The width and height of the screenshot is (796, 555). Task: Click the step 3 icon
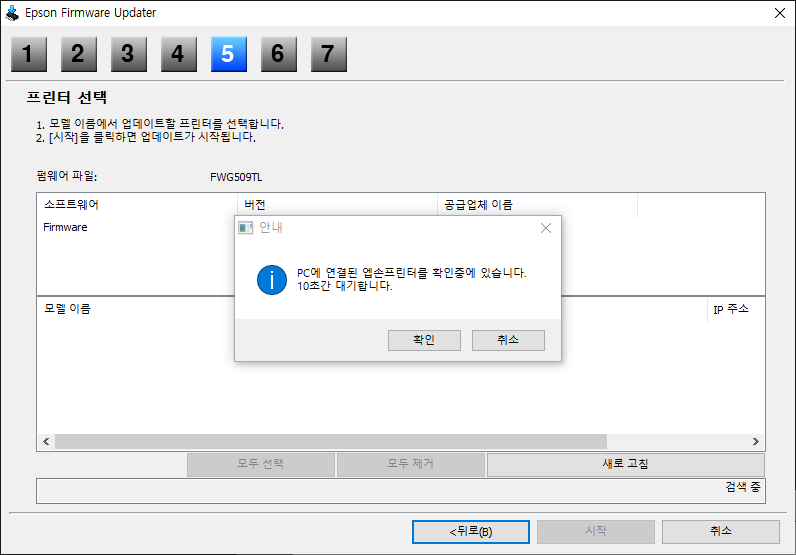coord(129,54)
